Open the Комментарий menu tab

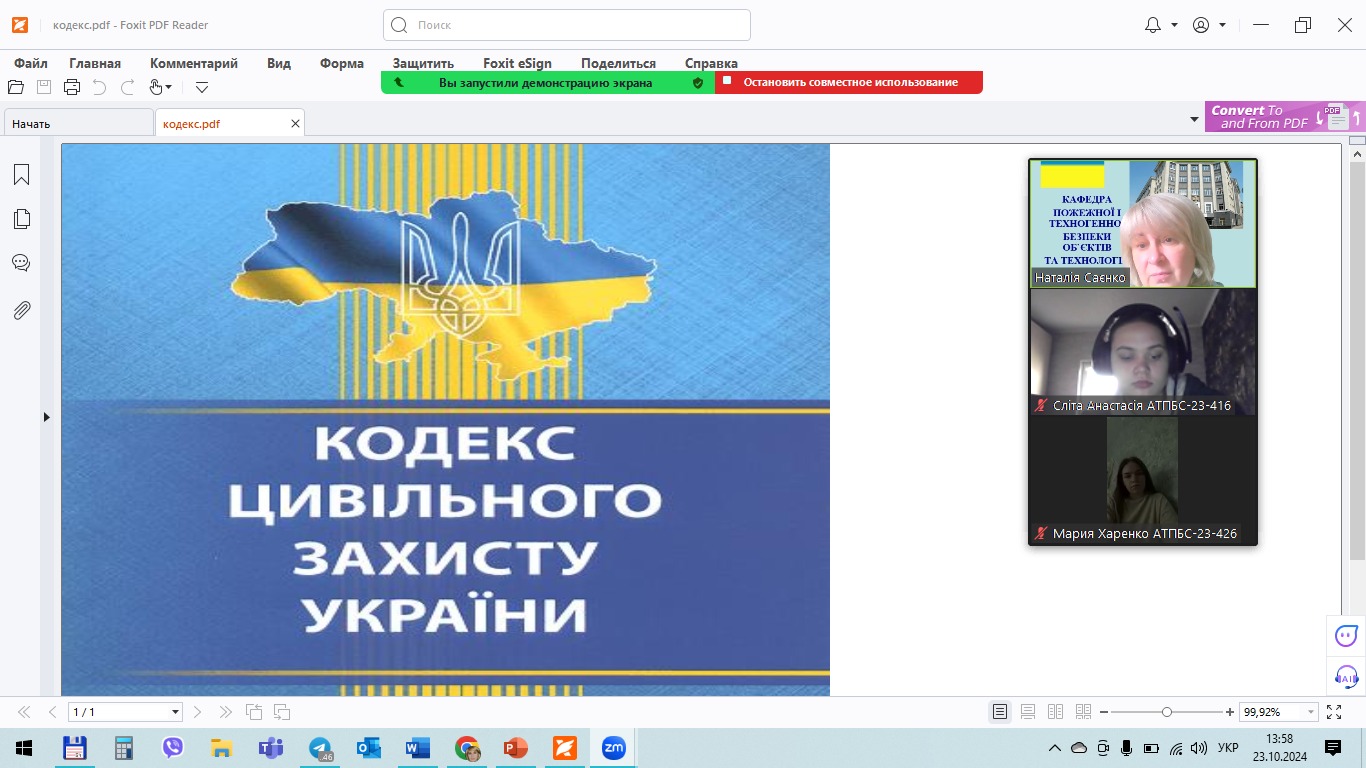194,63
